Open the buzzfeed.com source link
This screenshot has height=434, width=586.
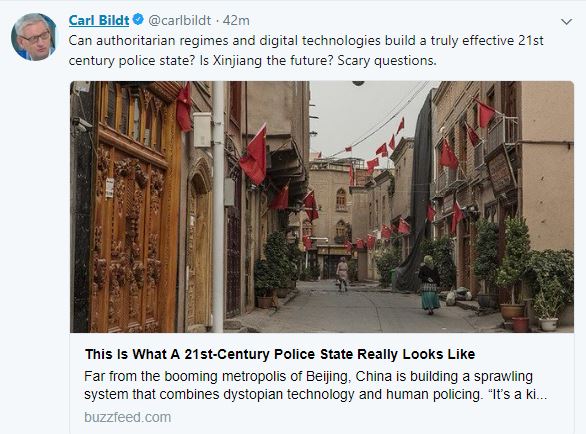coord(127,417)
